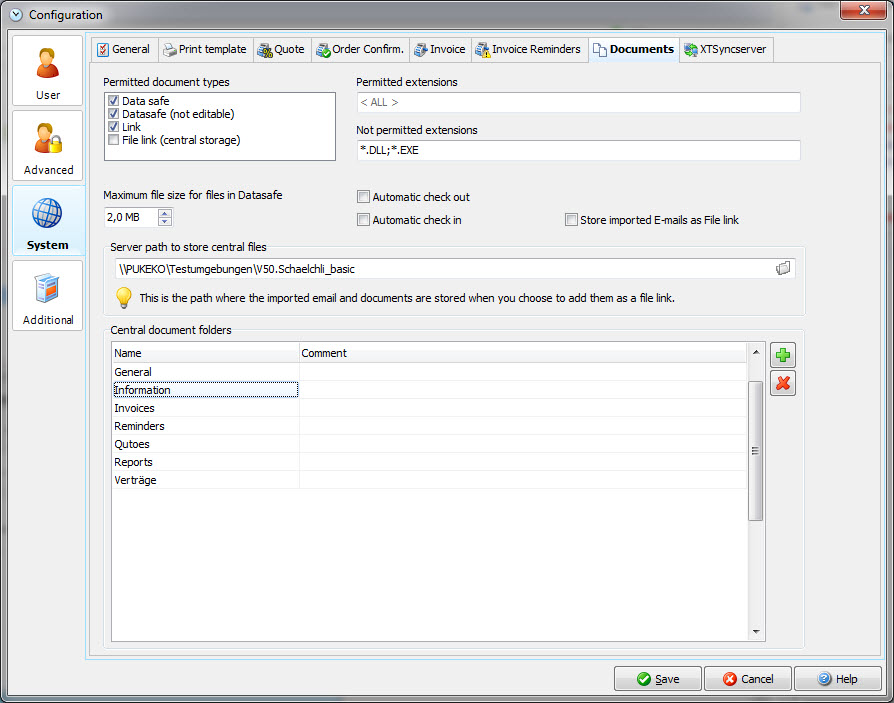This screenshot has height=703, width=894.
Task: Collapse the Configuration window title icon
Action: click(15, 15)
